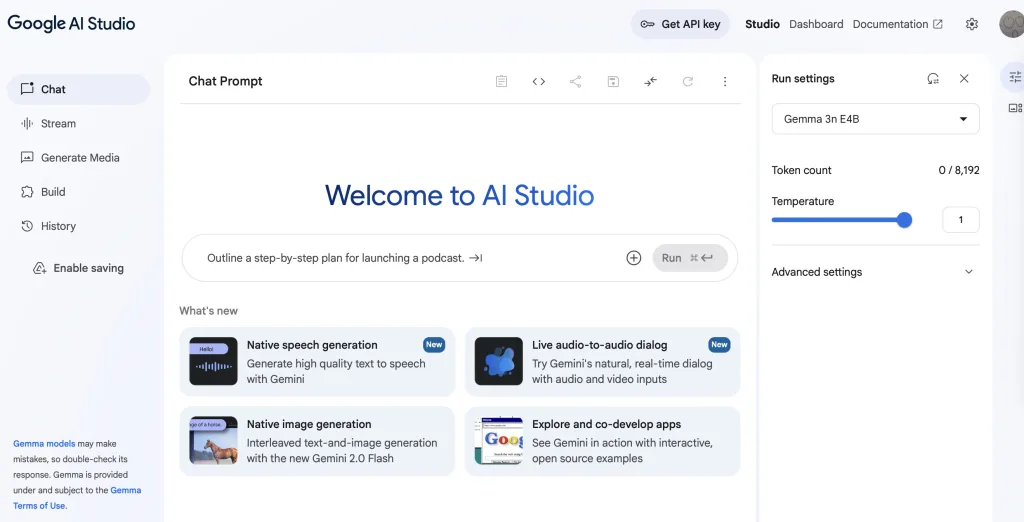Click the external link icon beside Documentation

click(938, 24)
